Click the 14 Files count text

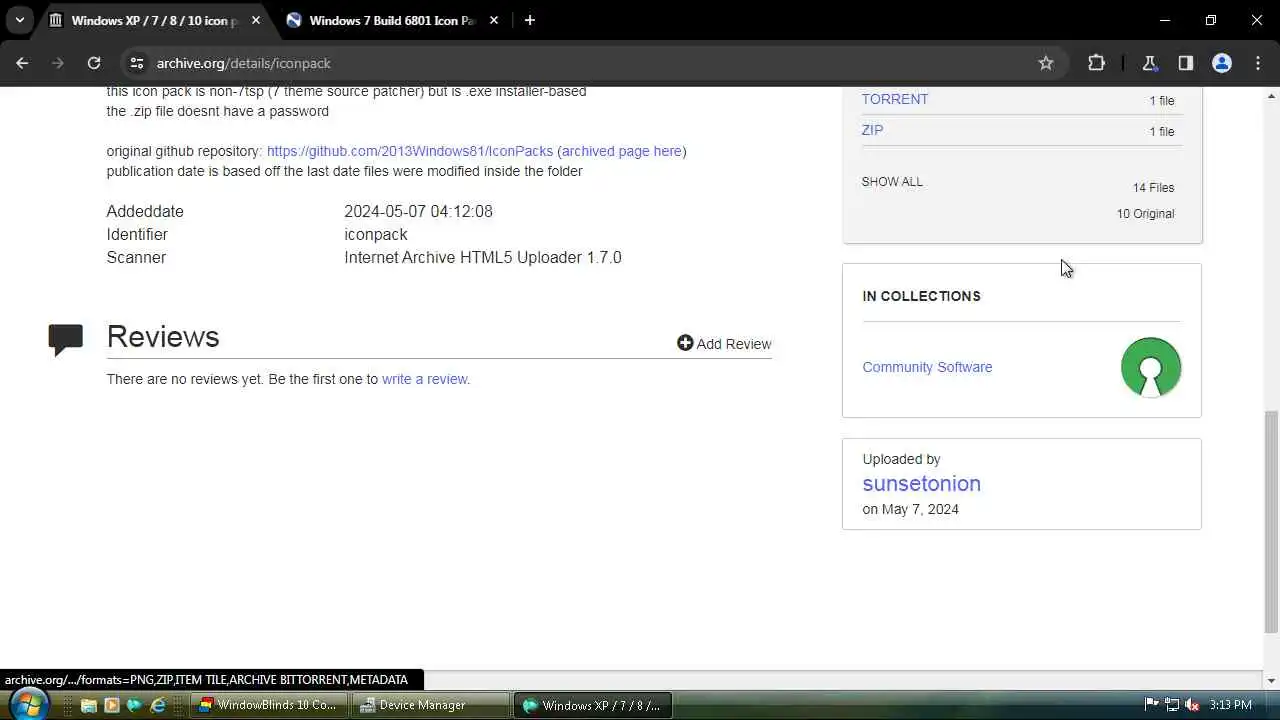click(x=1153, y=188)
